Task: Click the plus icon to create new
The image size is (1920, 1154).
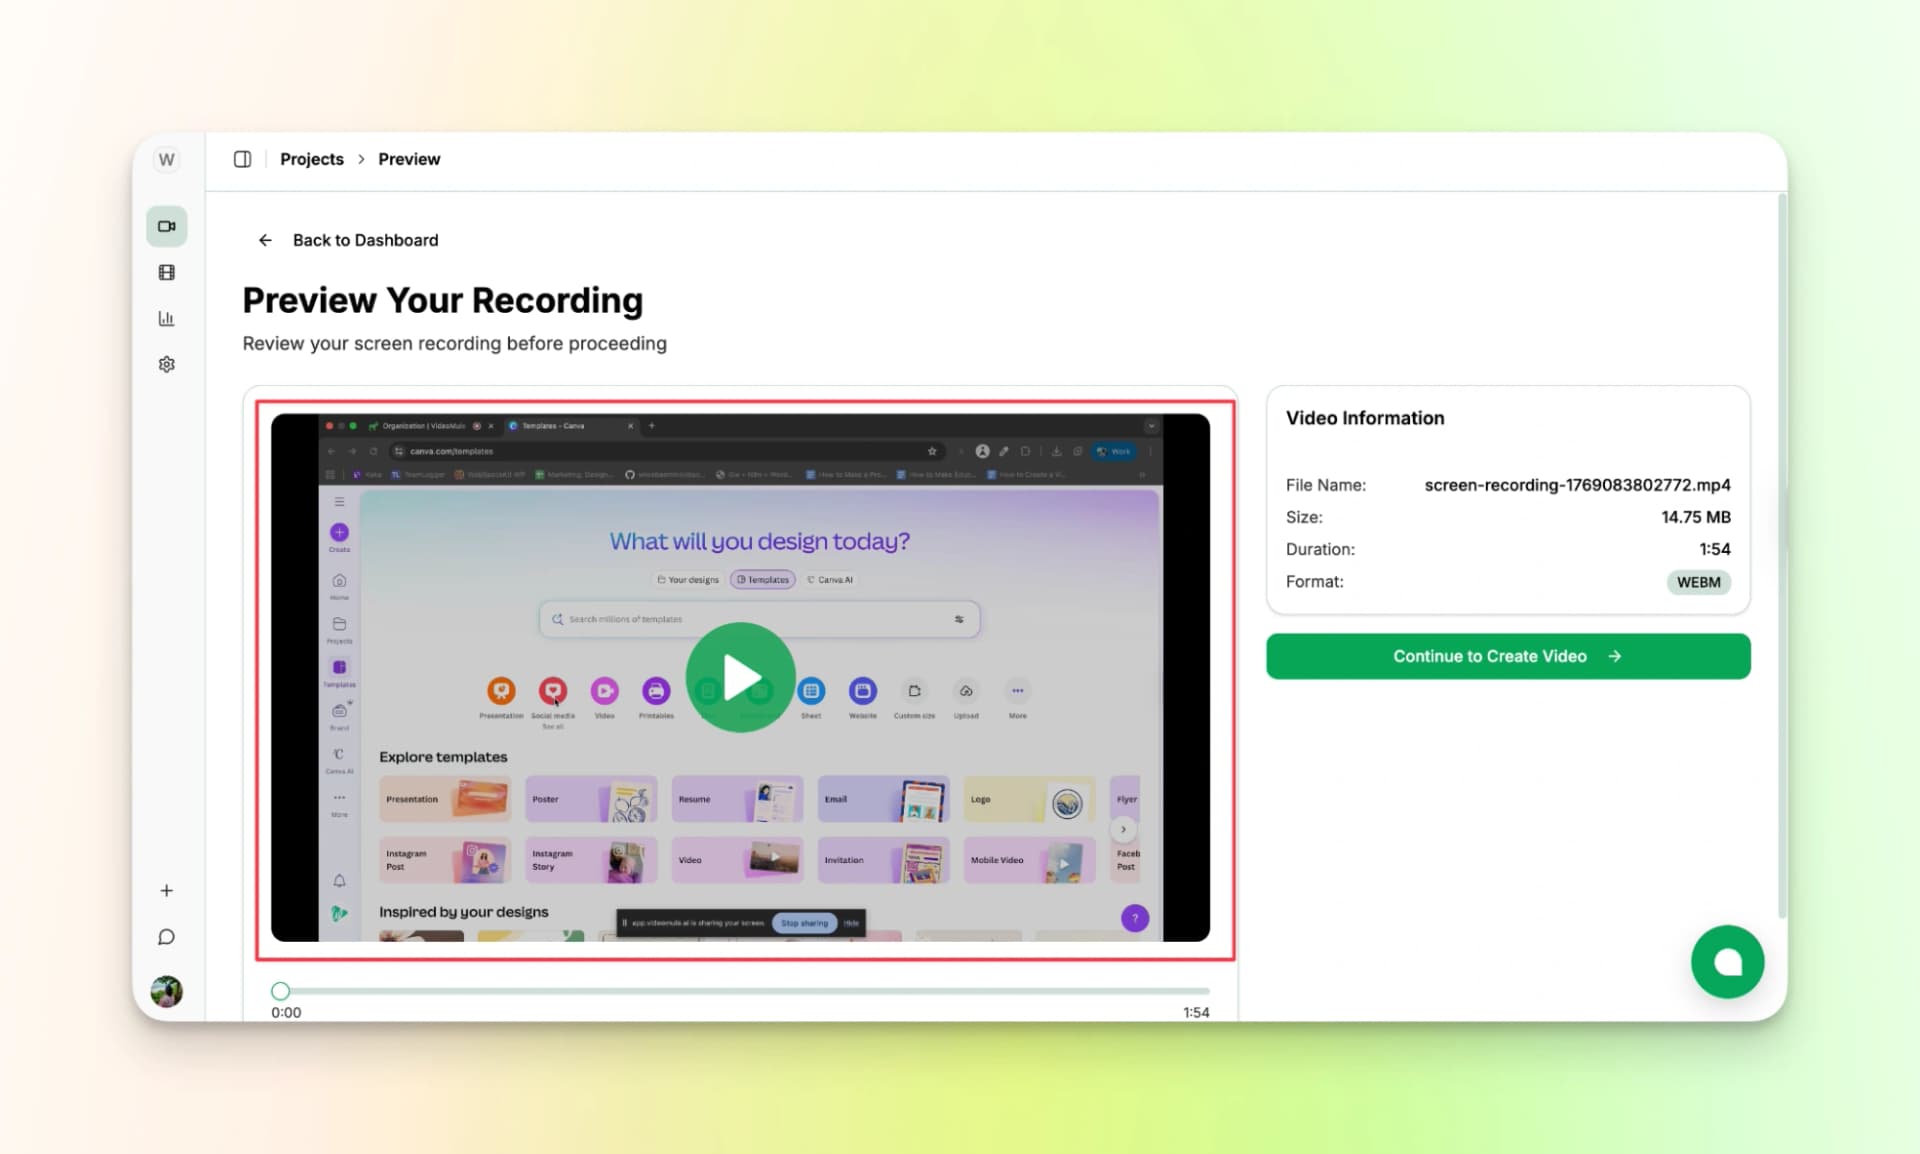Action: [x=166, y=890]
